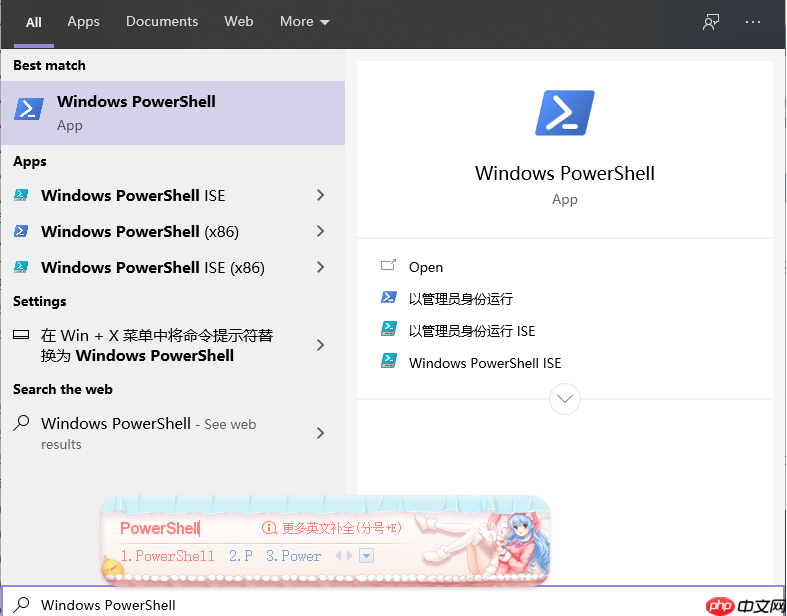Click the large PowerShell logo in preview pane

click(565, 113)
